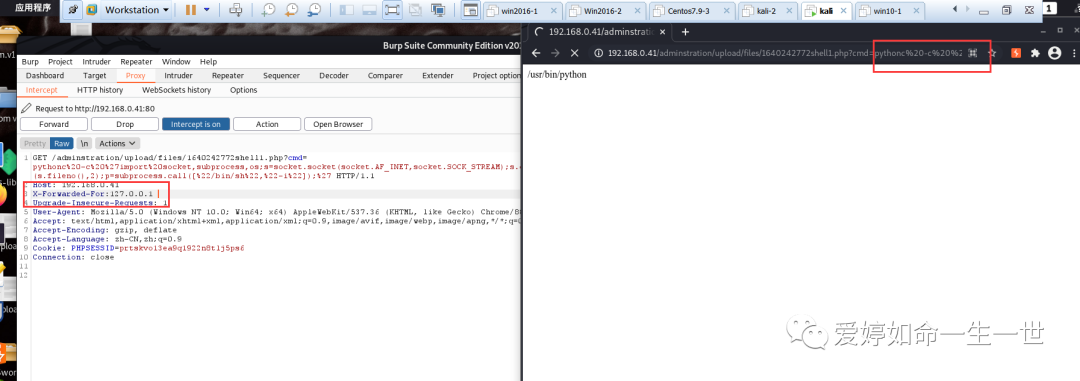Open the Burp menu
Image resolution: width=1080 pixels, height=381 pixels.
(30, 61)
